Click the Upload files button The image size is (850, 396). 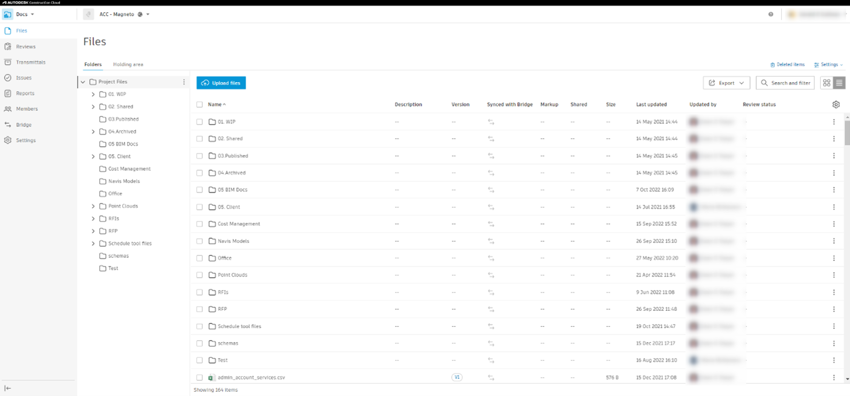click(221, 83)
